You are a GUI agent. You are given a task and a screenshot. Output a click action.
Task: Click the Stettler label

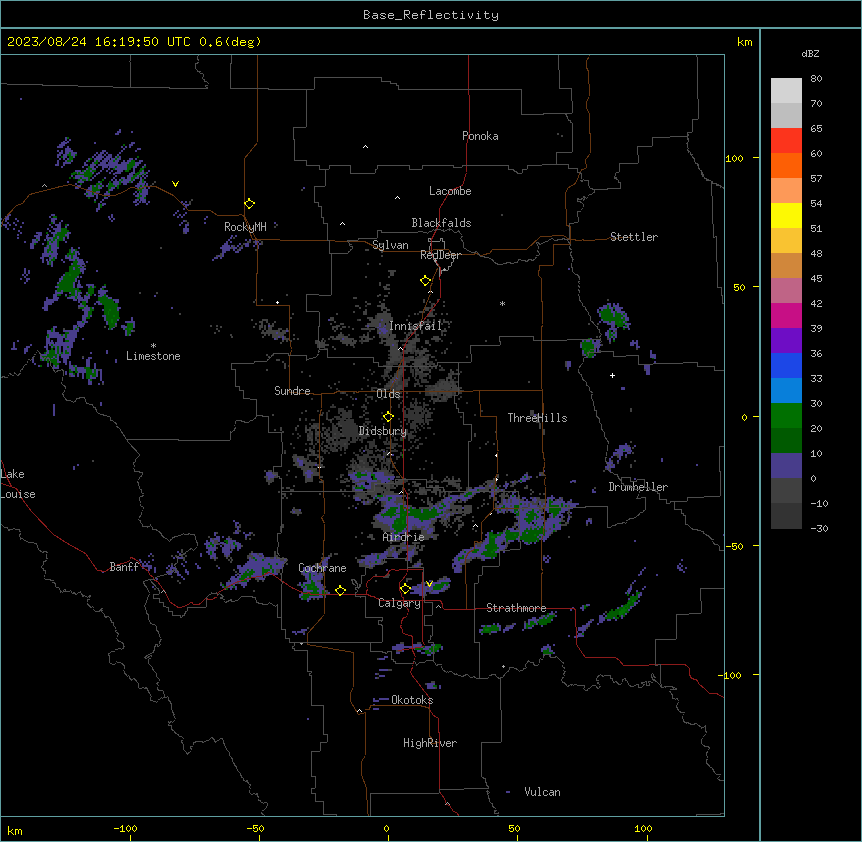pos(634,237)
